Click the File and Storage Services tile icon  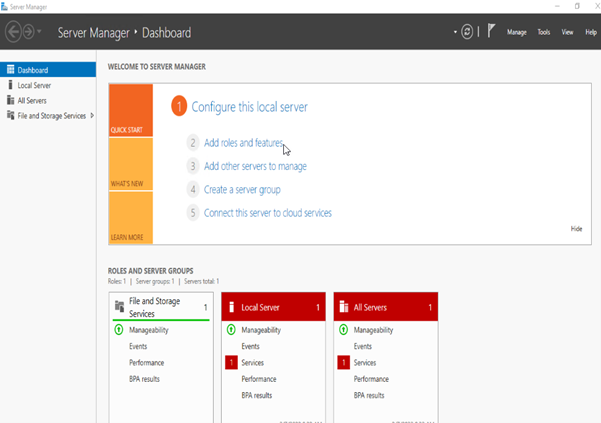(x=120, y=307)
